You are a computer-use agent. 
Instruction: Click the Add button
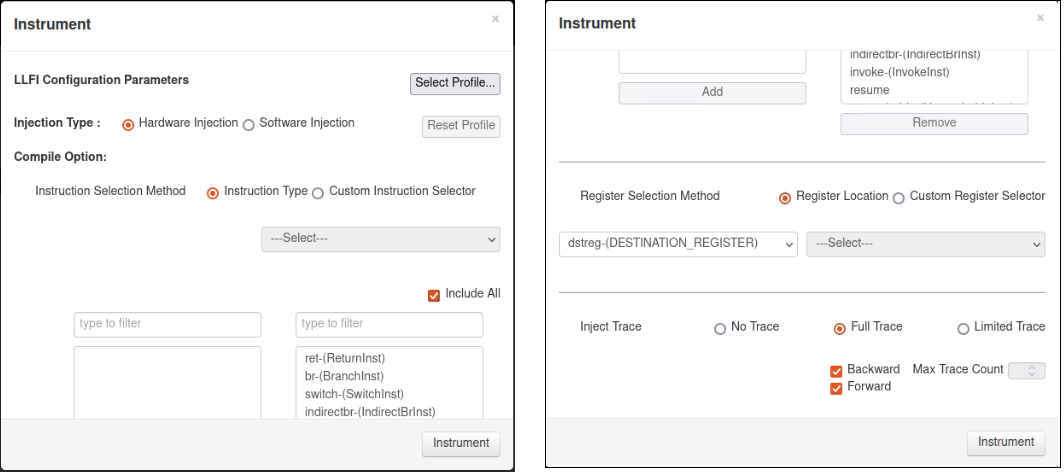point(712,92)
